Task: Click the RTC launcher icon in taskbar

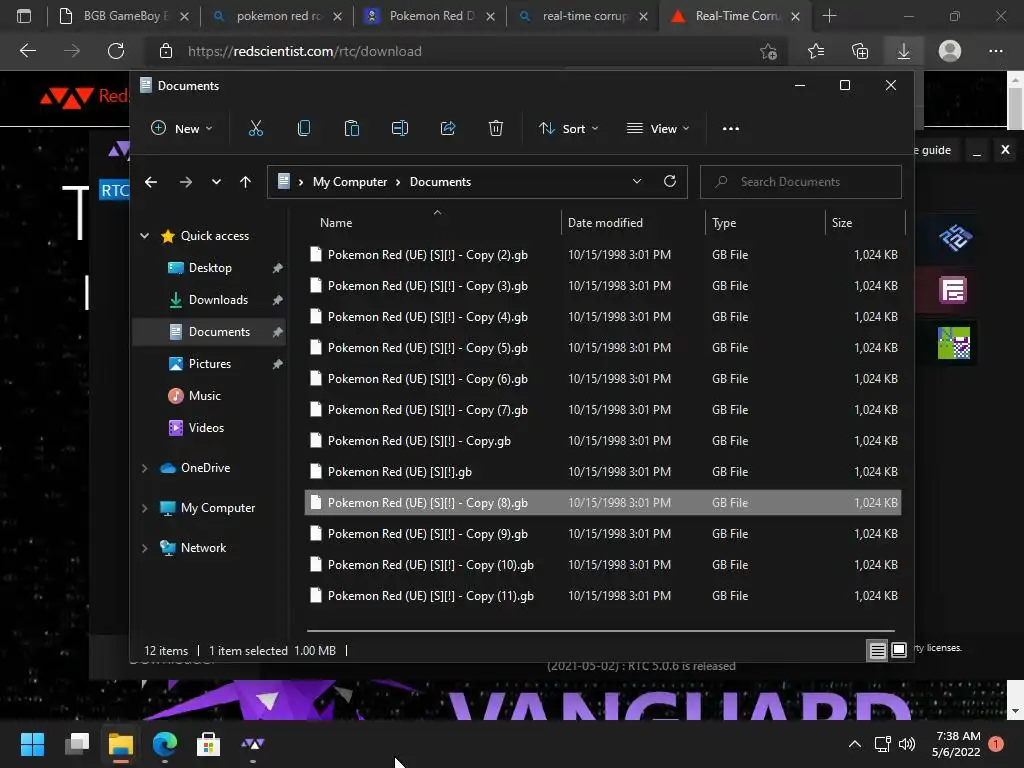Action: [253, 744]
